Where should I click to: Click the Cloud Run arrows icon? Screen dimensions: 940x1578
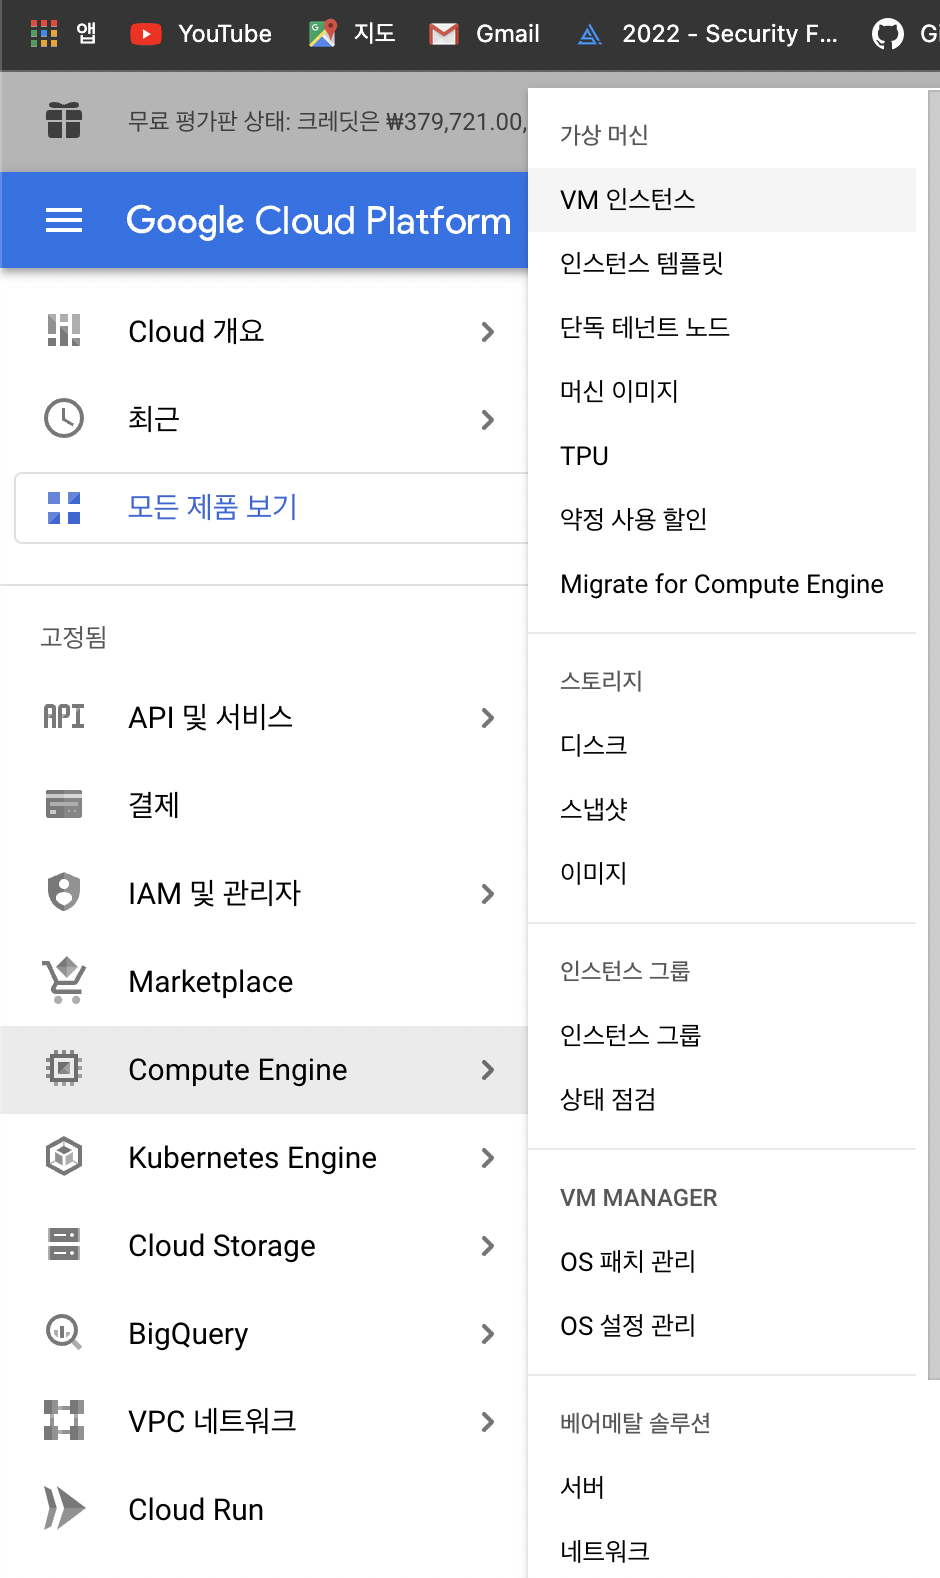[64, 1508]
